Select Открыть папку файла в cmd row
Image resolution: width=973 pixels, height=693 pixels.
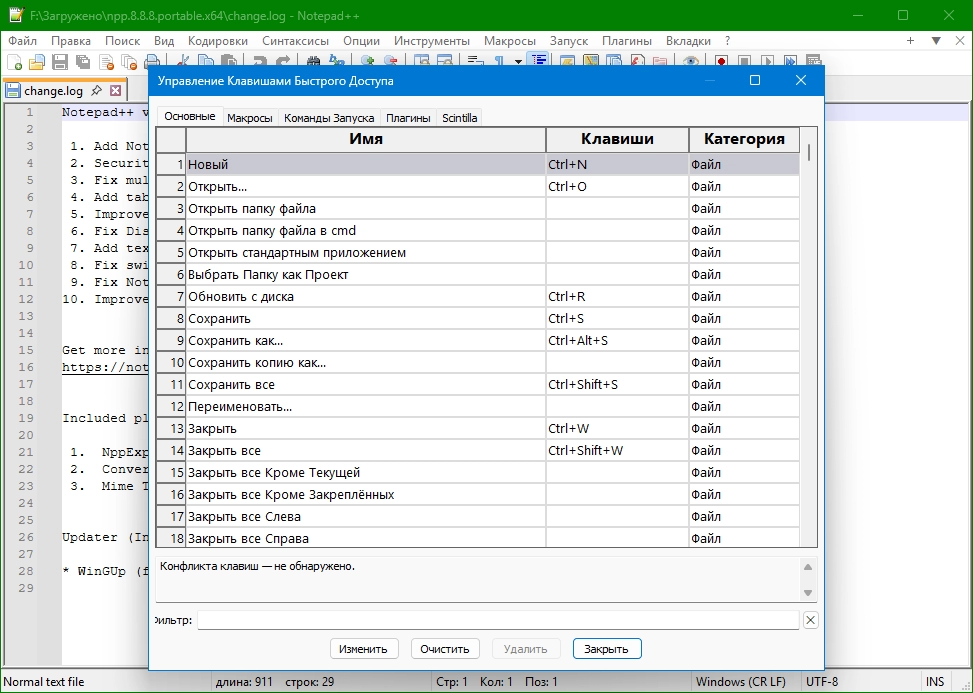tap(478, 231)
